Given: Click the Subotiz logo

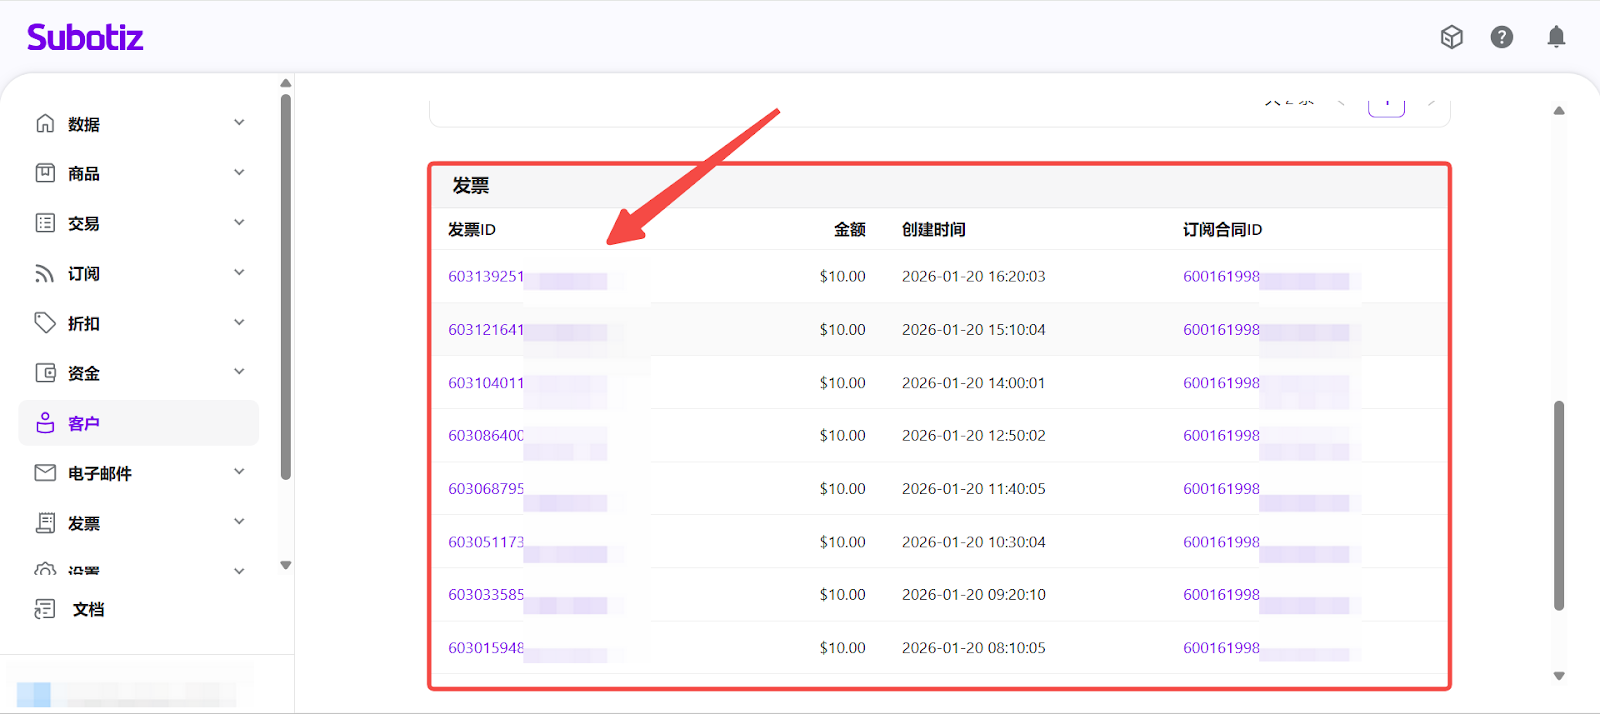Looking at the screenshot, I should coord(85,38).
